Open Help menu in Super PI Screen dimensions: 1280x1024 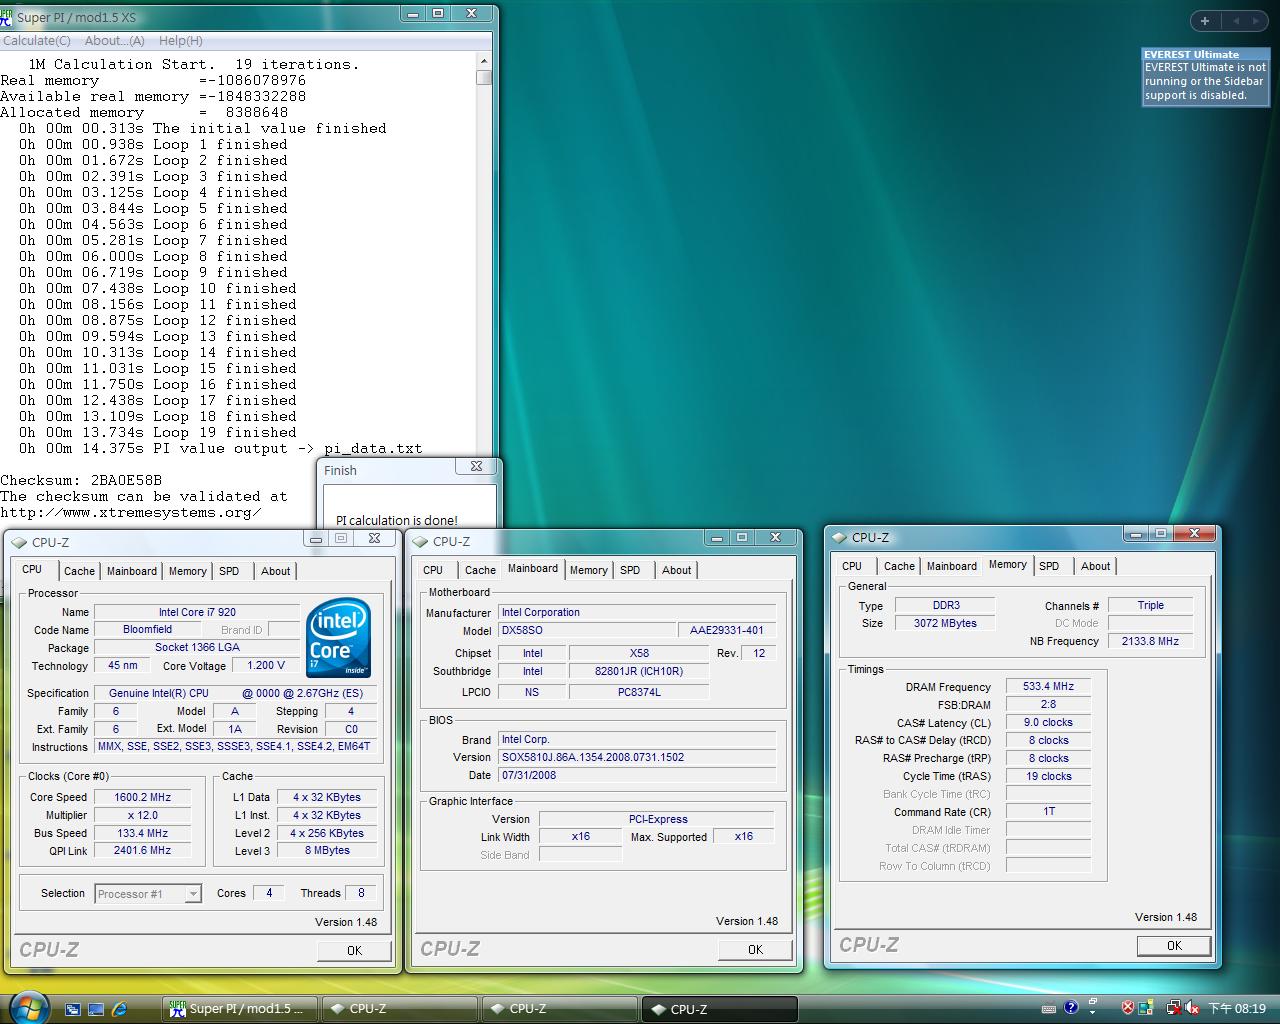[x=180, y=41]
